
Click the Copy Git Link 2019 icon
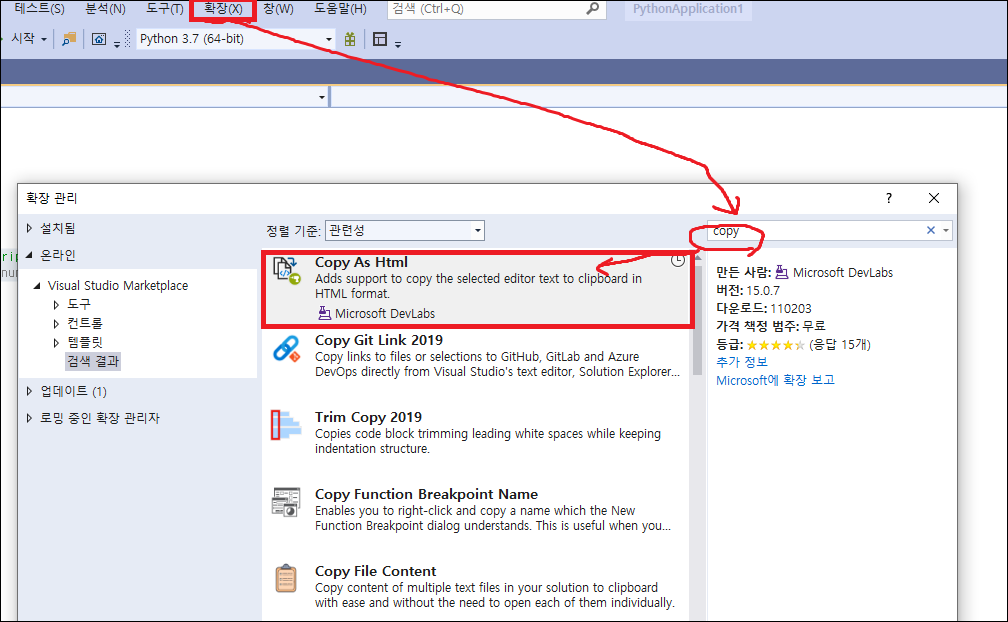pyautogui.click(x=286, y=349)
